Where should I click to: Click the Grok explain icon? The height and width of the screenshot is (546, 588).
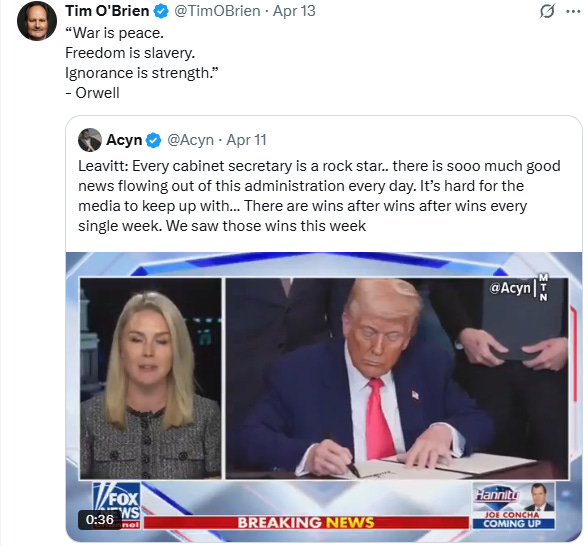pos(547,11)
